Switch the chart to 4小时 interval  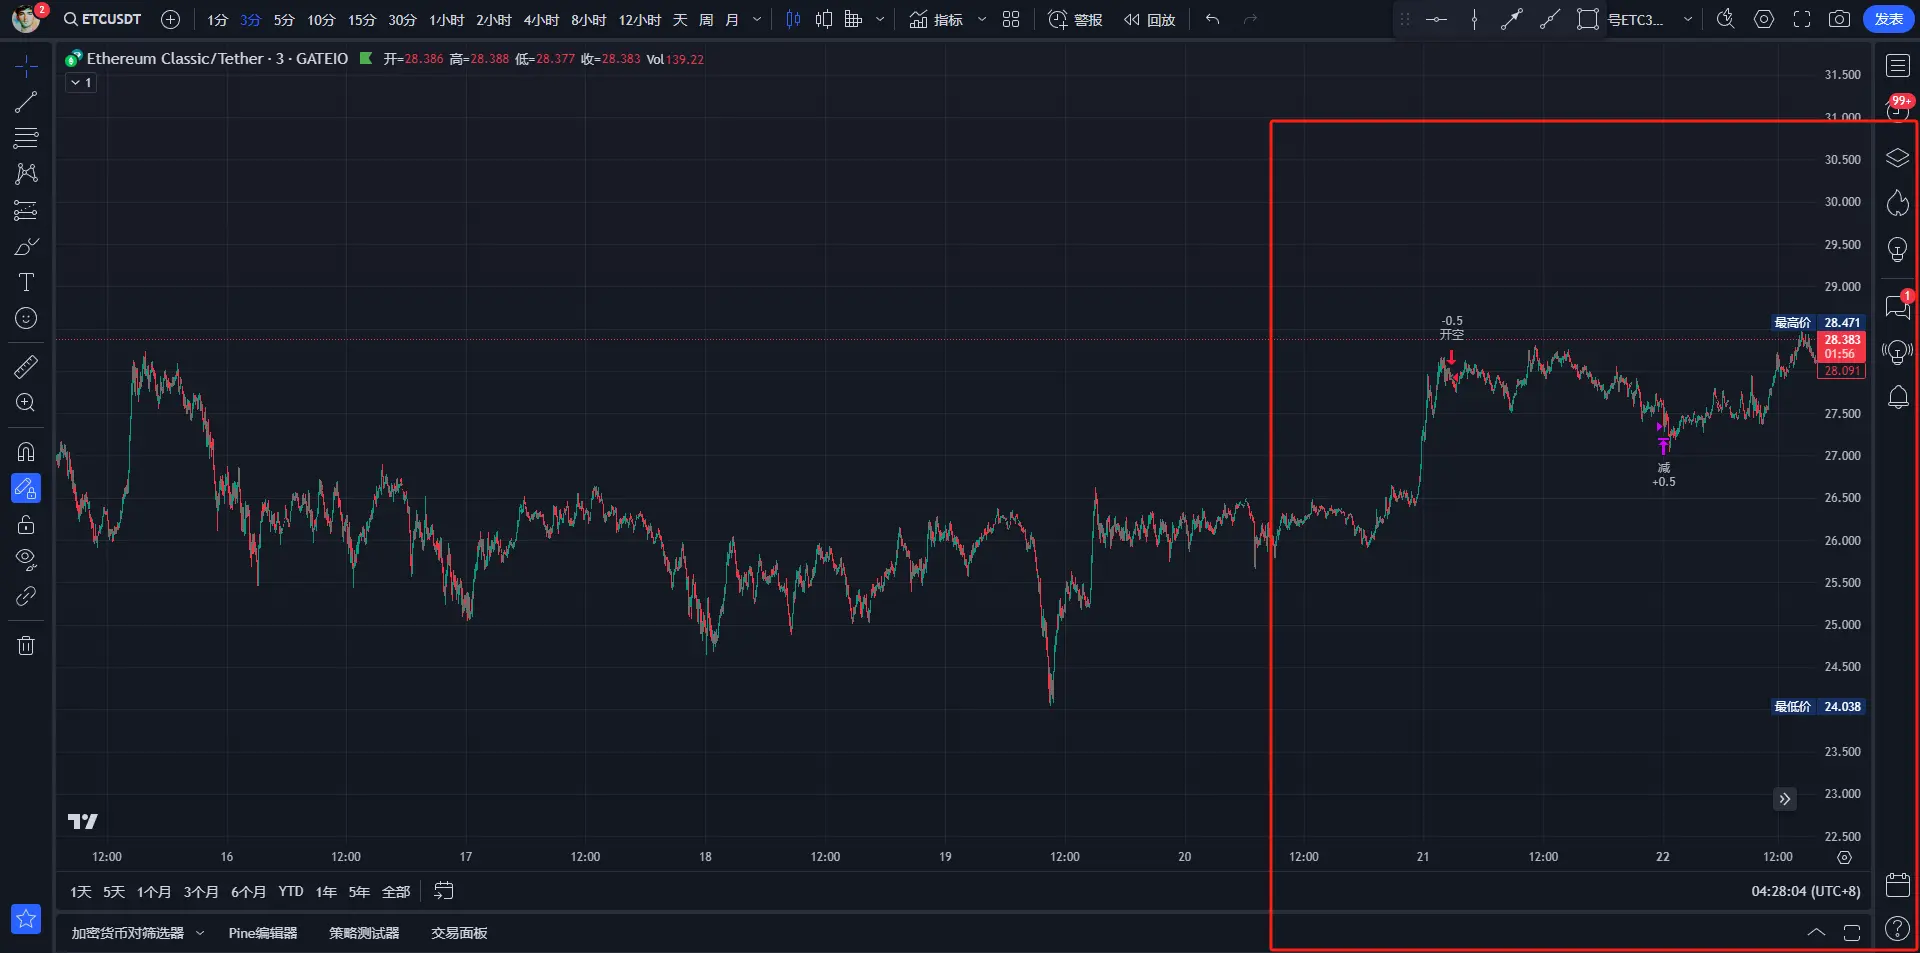tap(541, 20)
